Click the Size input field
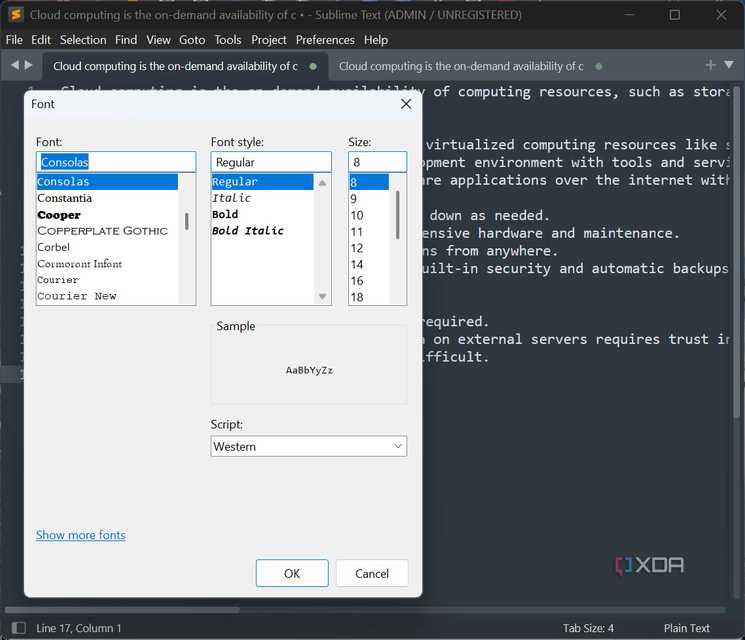This screenshot has height=640, width=745. (377, 162)
